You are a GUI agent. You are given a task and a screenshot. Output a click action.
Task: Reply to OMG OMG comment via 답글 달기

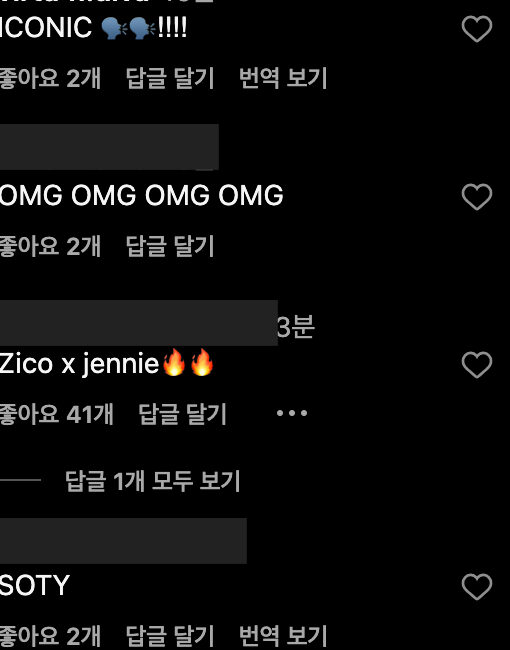[x=170, y=246]
